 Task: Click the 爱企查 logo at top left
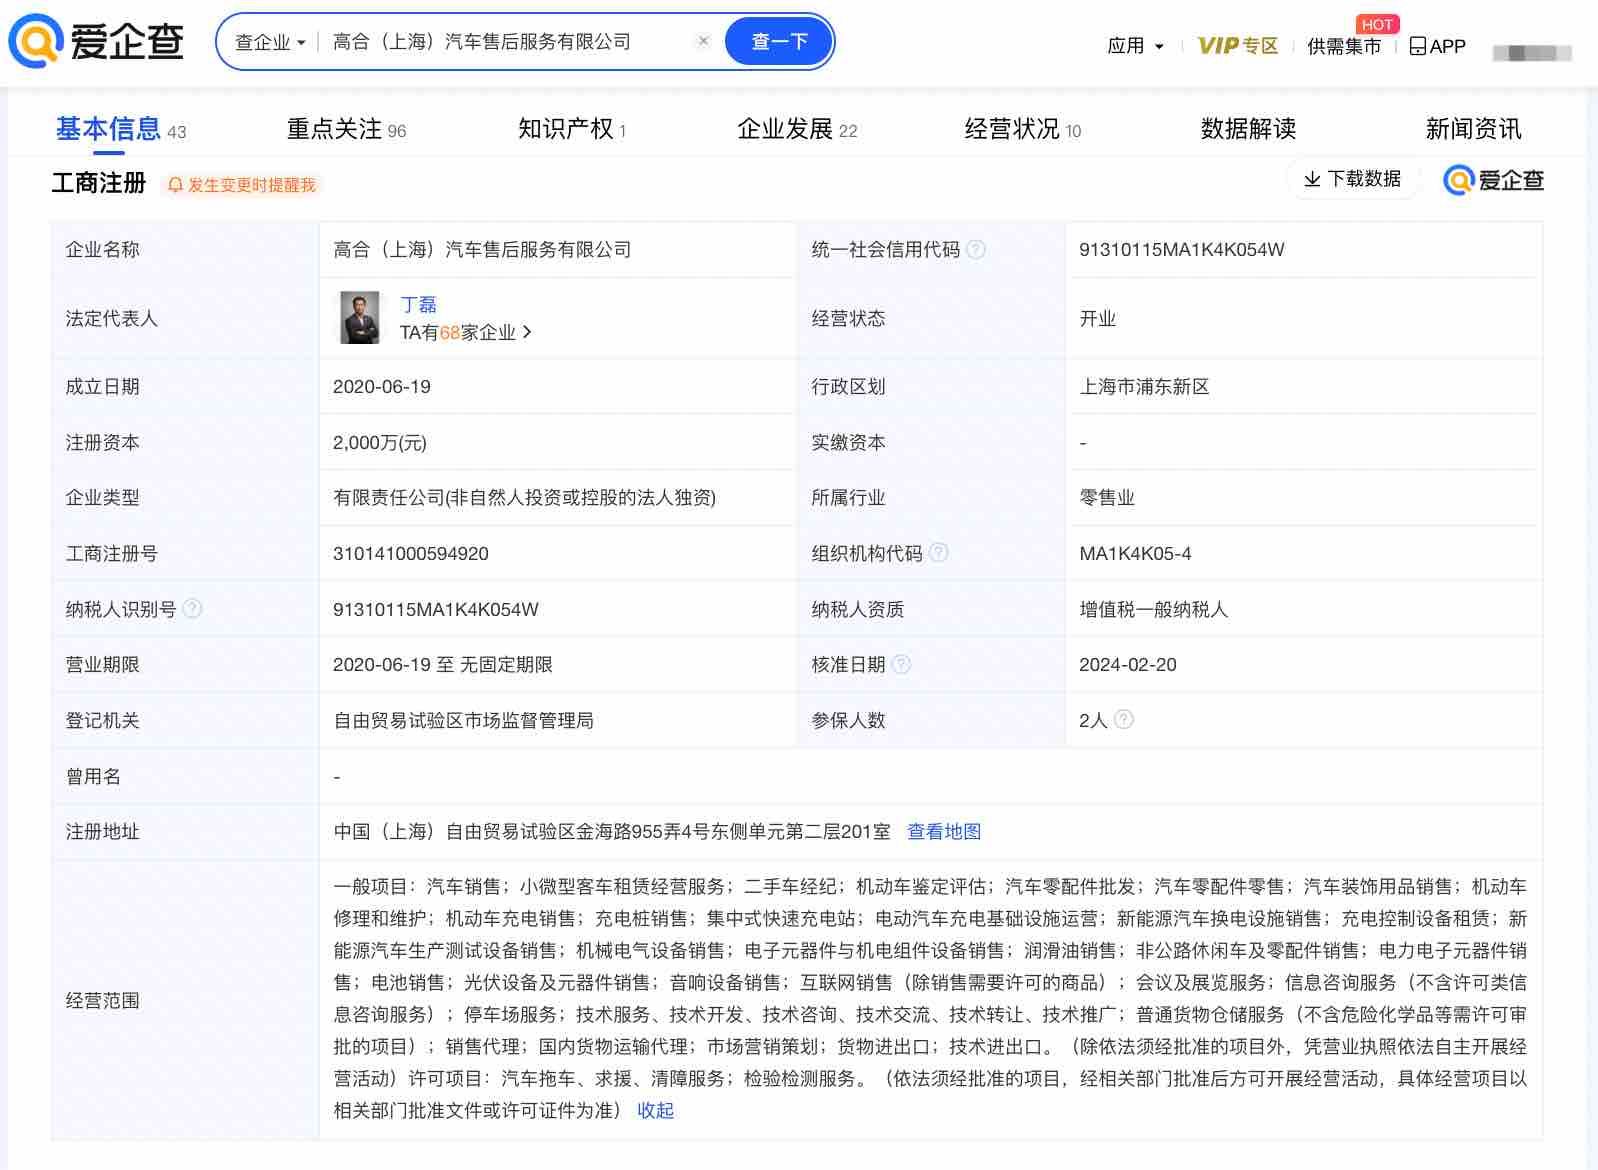tap(96, 42)
